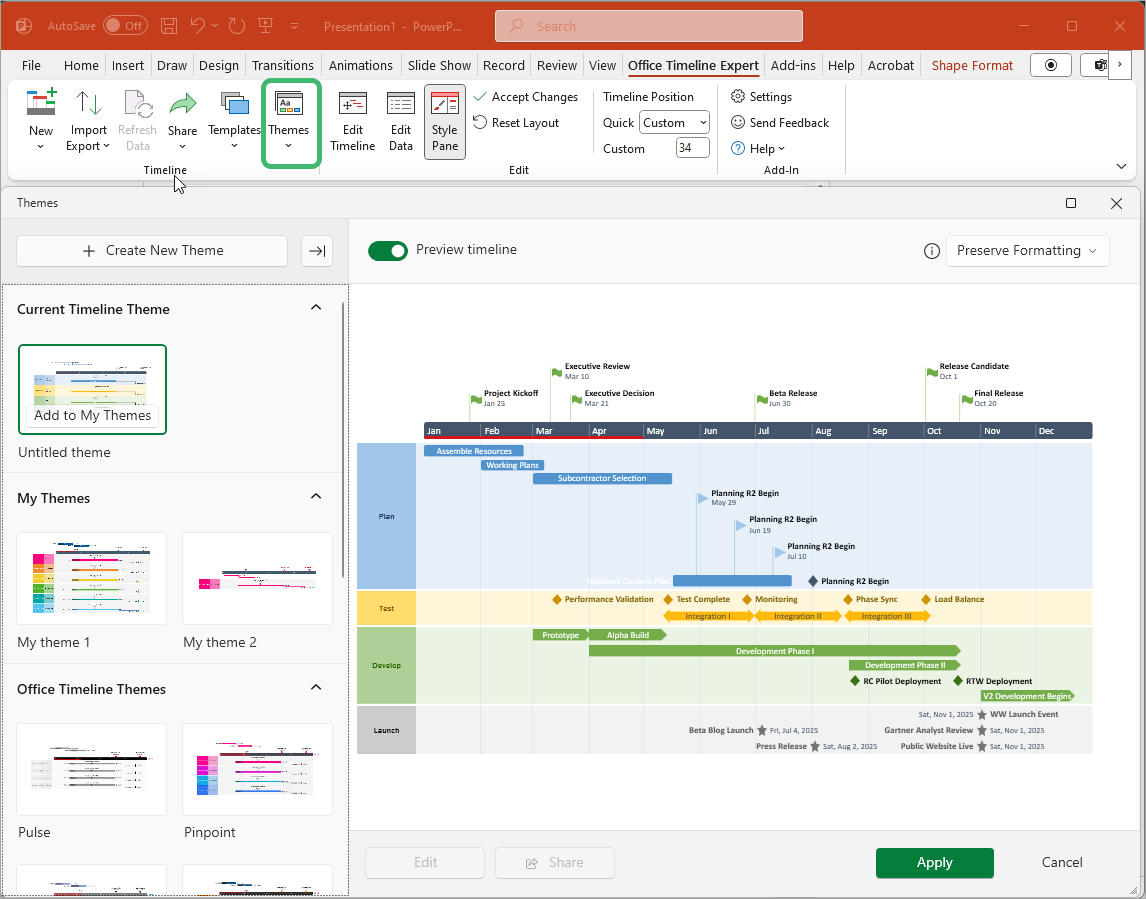This screenshot has width=1146, height=899.
Task: Disable the Preview timeline toggle
Action: click(x=388, y=251)
